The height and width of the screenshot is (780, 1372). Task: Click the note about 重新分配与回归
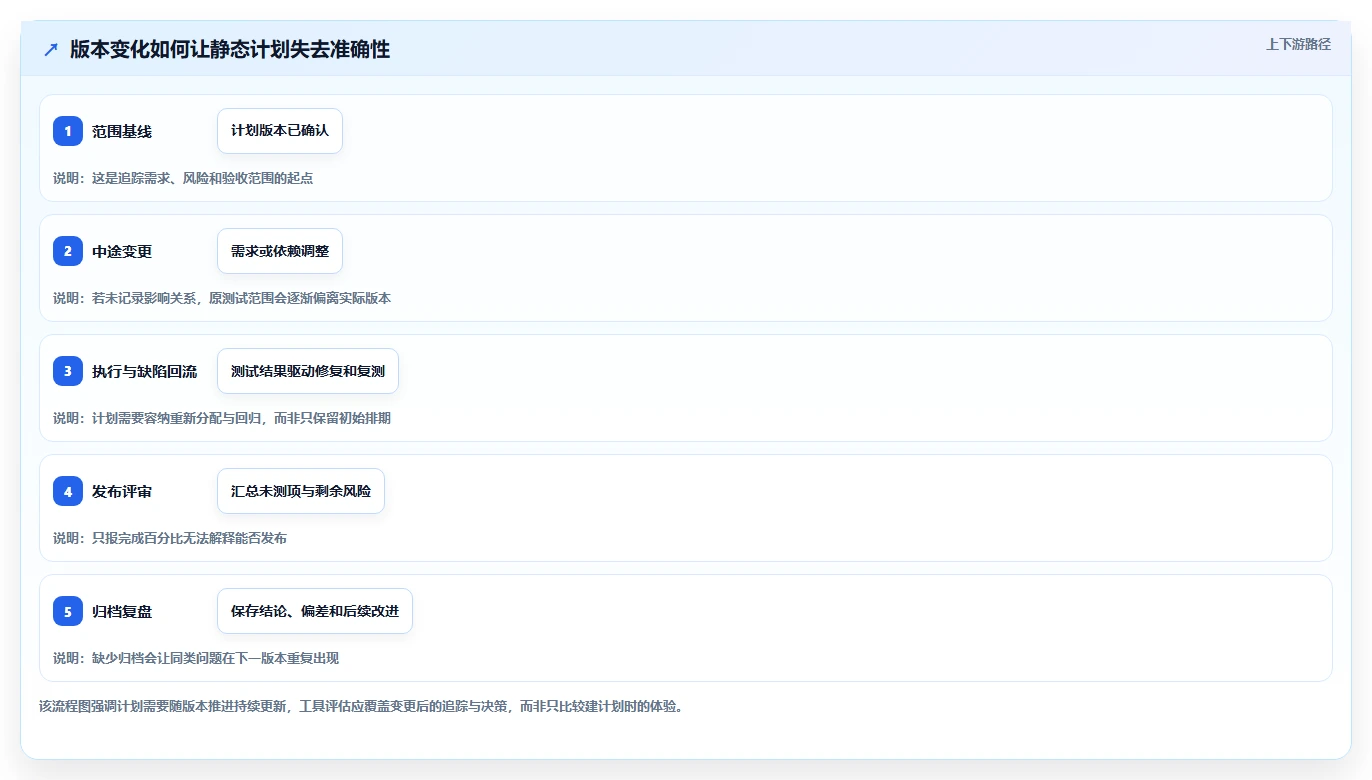(x=222, y=418)
